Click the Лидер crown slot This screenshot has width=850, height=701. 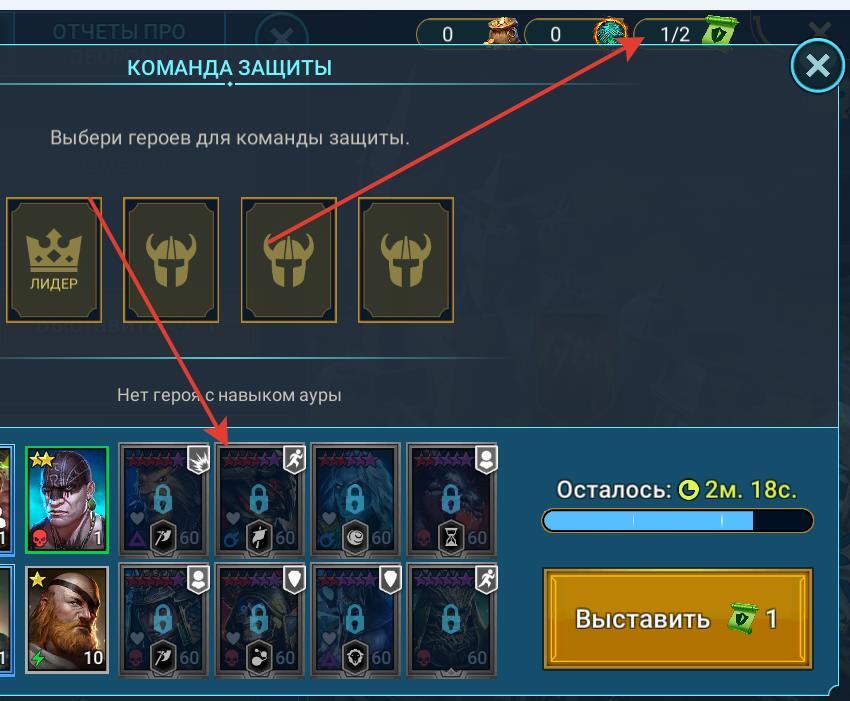(54, 260)
